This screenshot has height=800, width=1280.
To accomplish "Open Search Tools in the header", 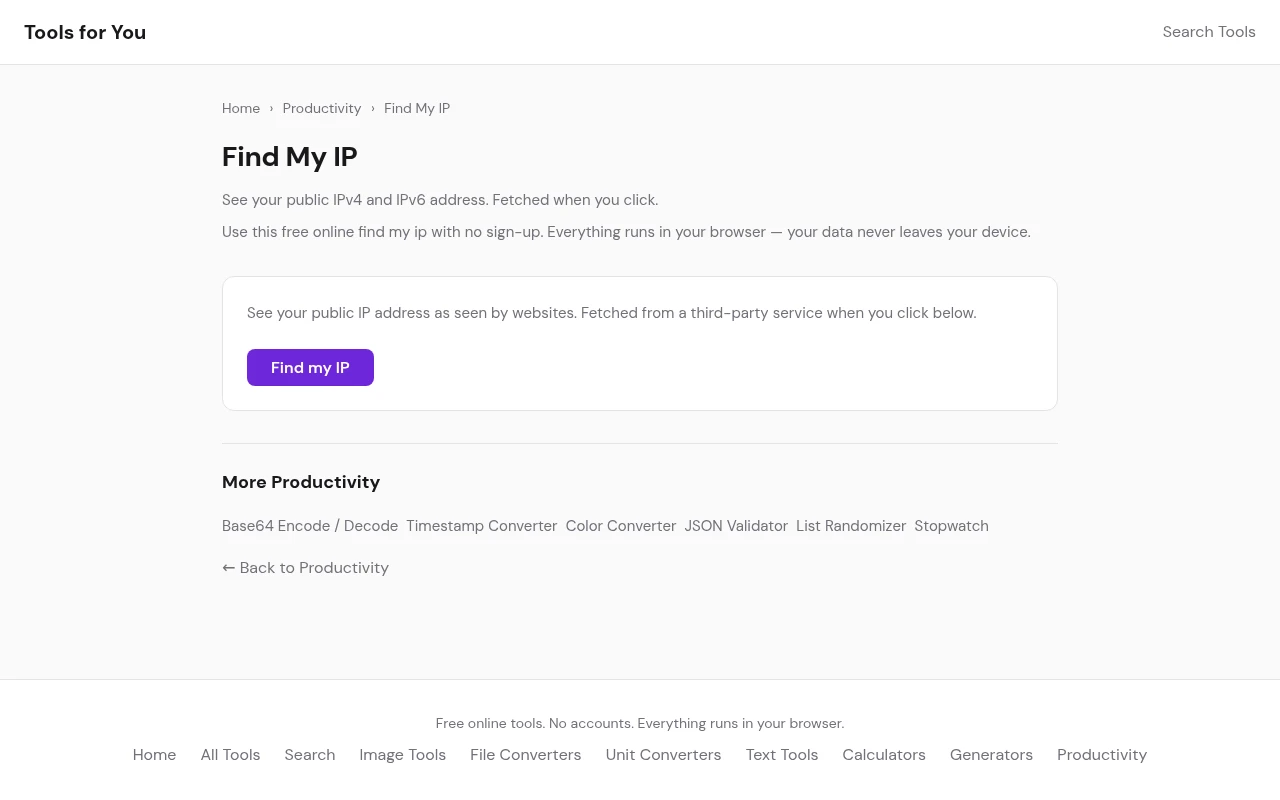I will pos(1208,32).
